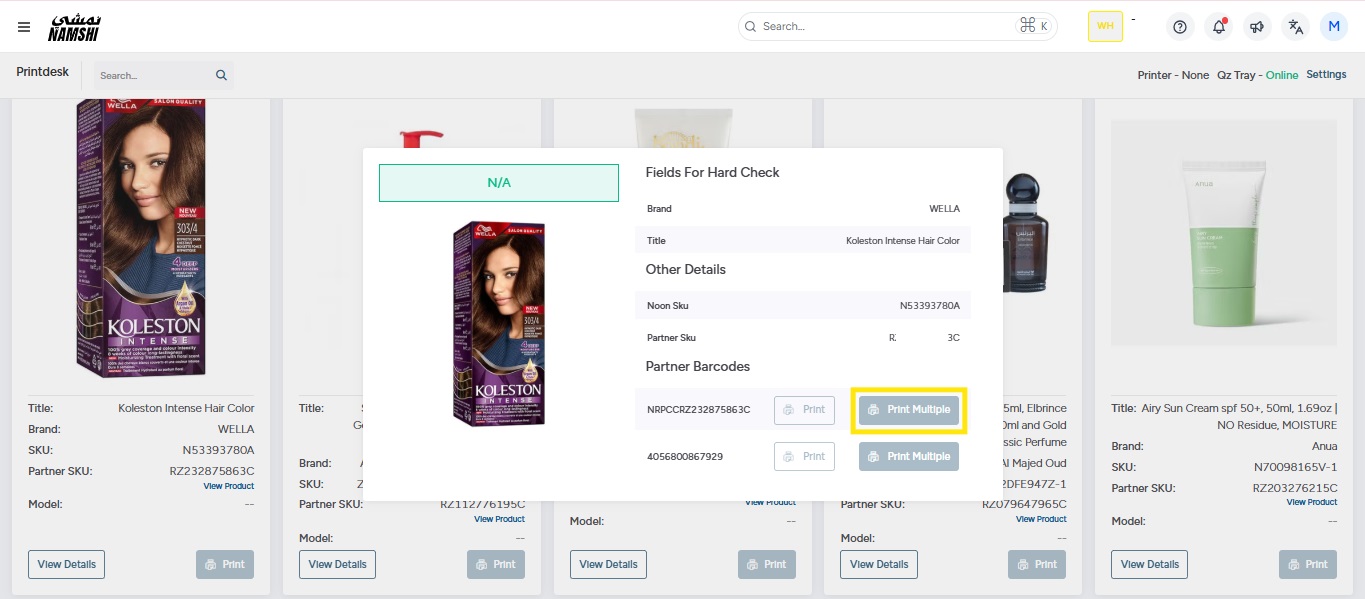Open the user profile avatar M
The image size is (1365, 599).
click(1334, 27)
